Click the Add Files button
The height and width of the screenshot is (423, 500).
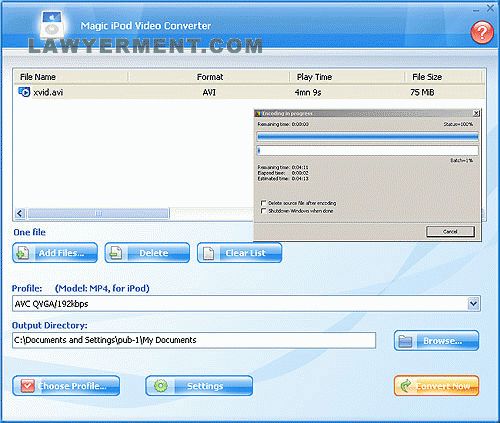coord(55,253)
